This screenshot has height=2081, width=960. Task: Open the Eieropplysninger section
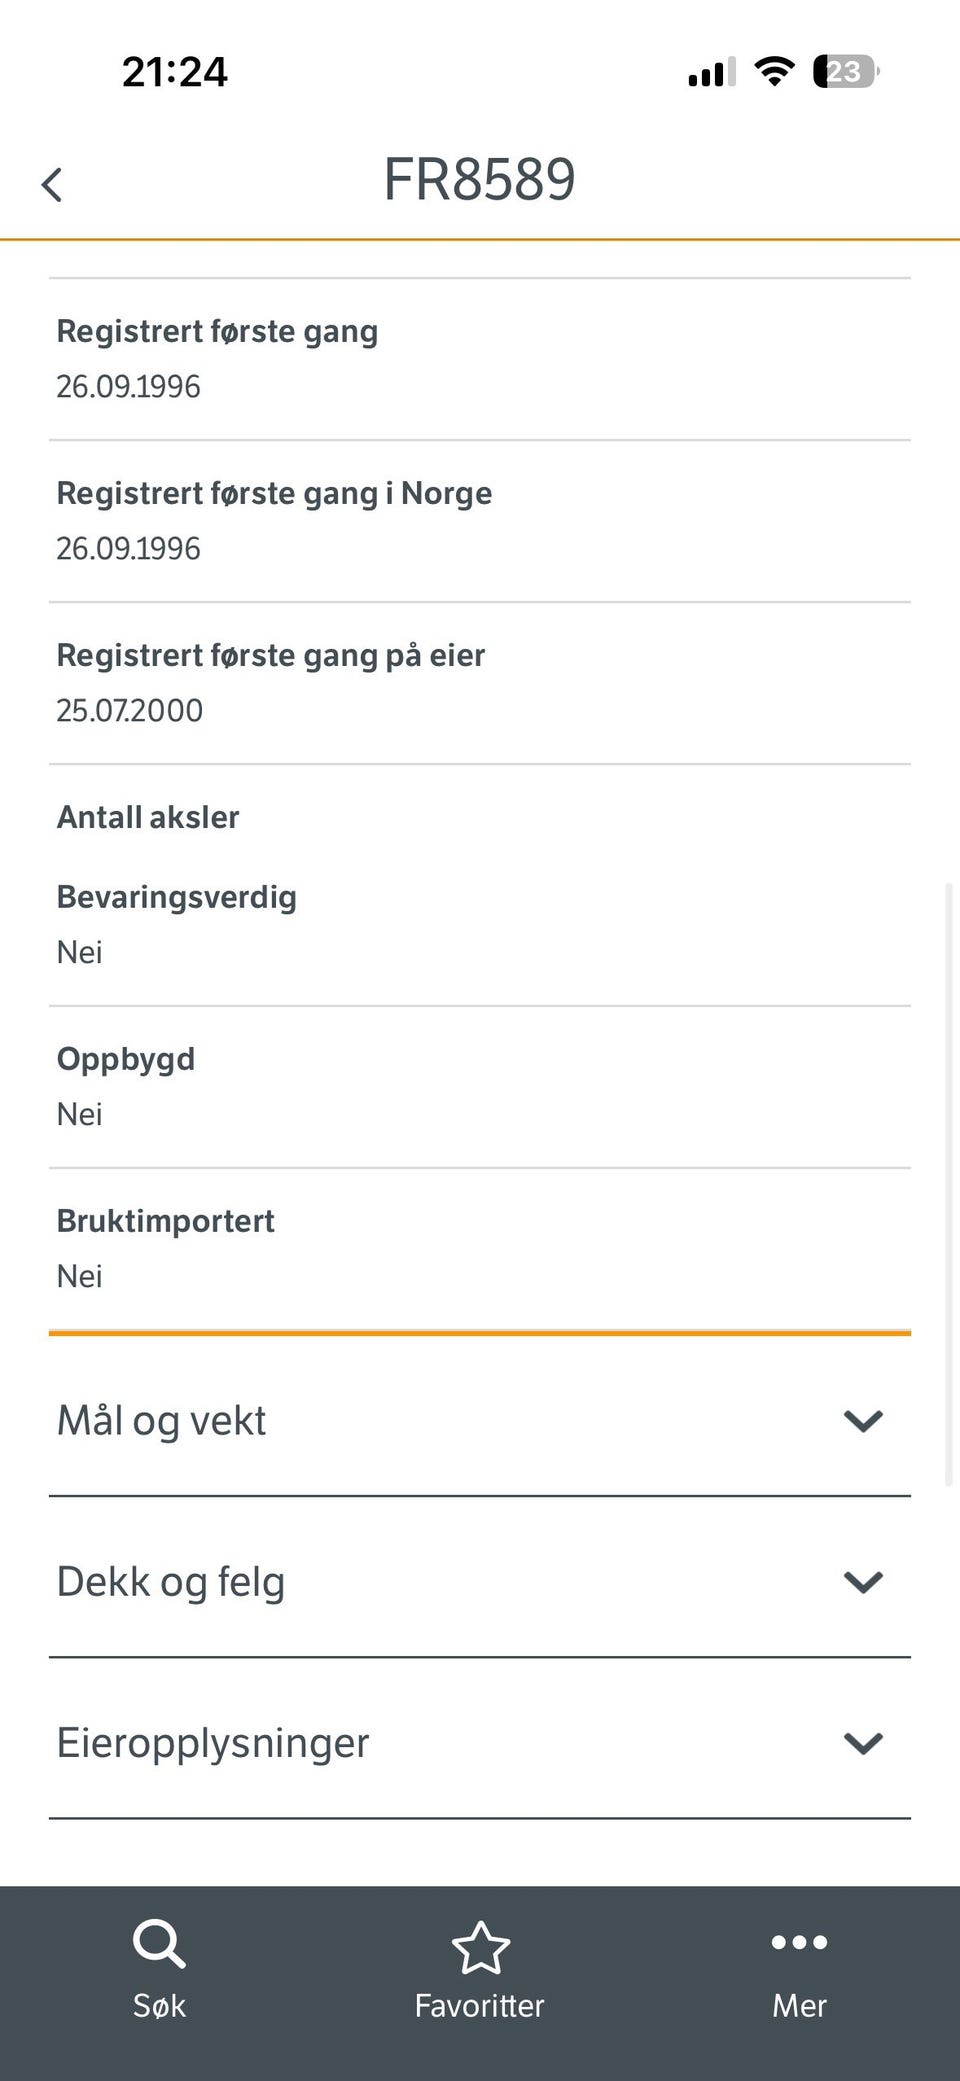pyautogui.click(x=213, y=1743)
